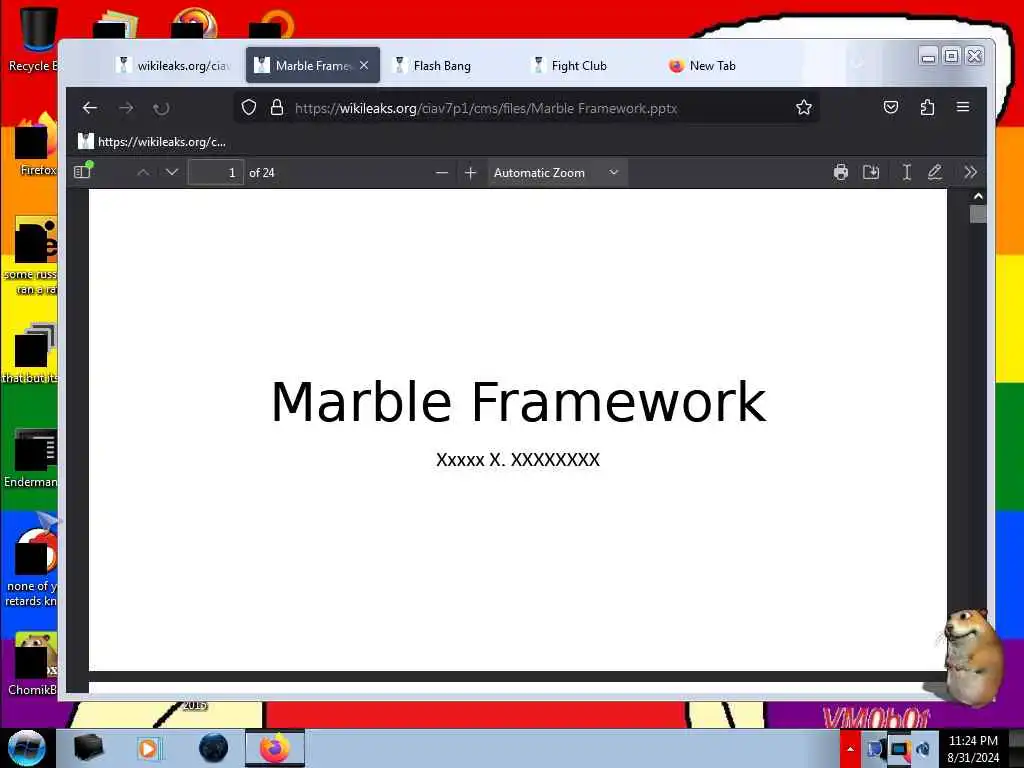Open Firefox from the taskbar
The width and height of the screenshot is (1024, 768).
[x=275, y=748]
